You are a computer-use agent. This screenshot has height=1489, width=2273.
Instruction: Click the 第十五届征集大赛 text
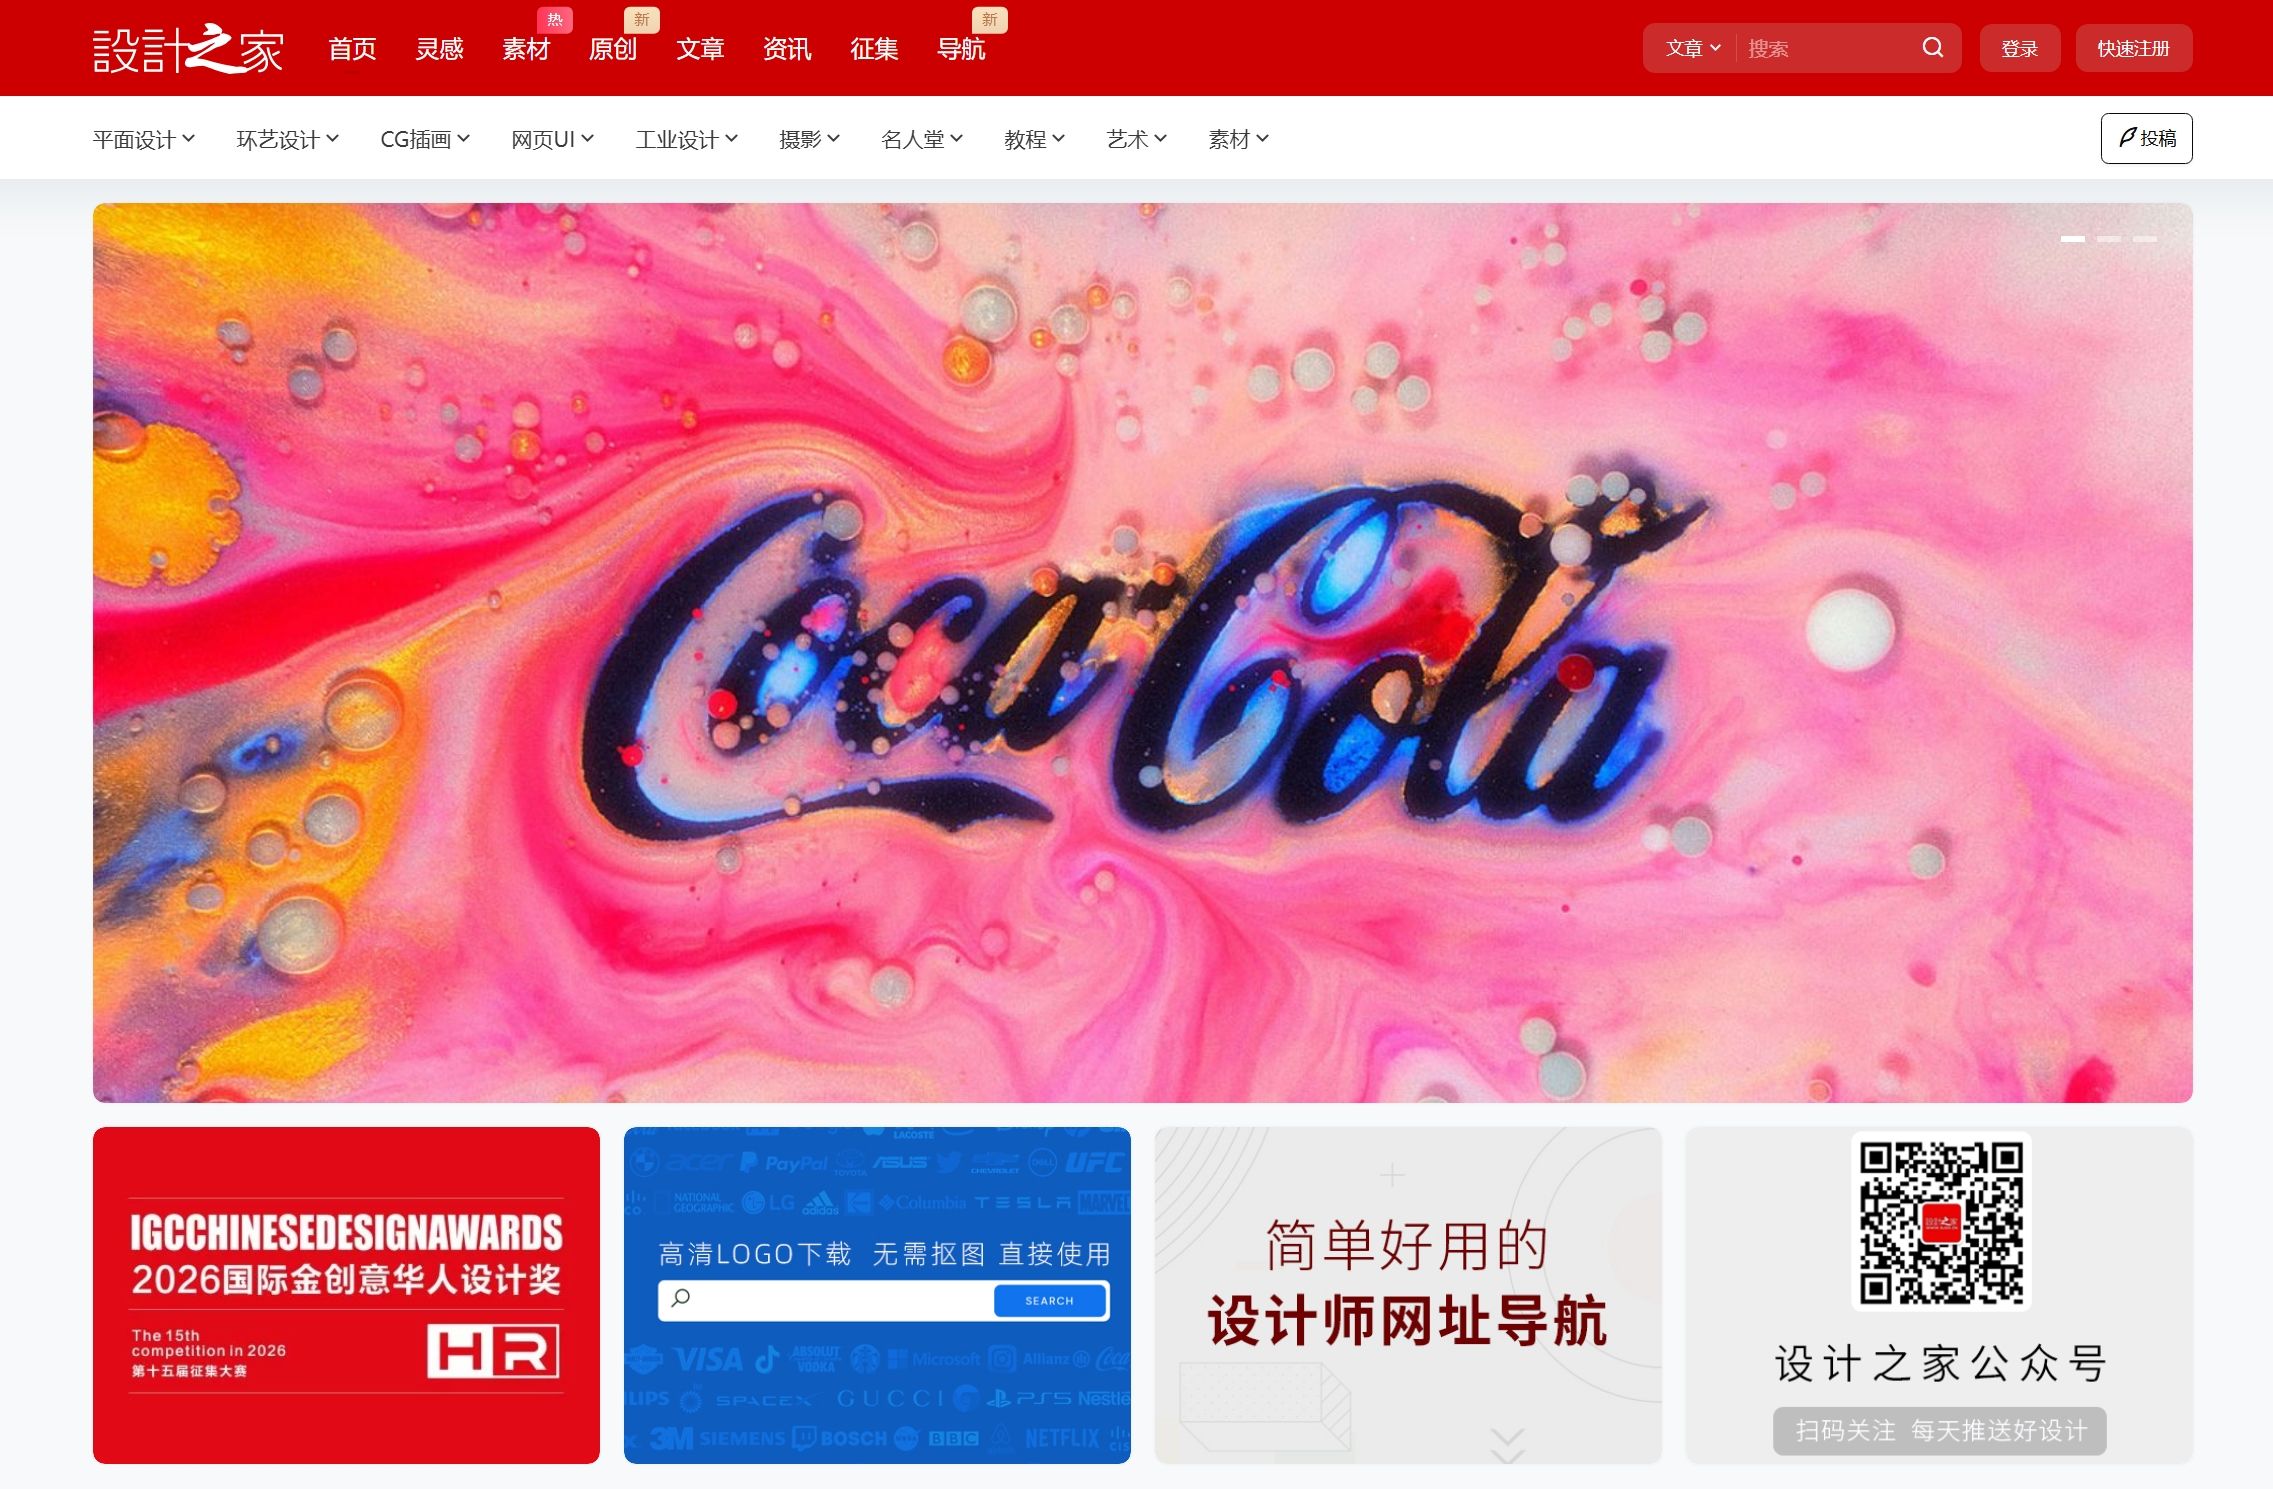189,1371
